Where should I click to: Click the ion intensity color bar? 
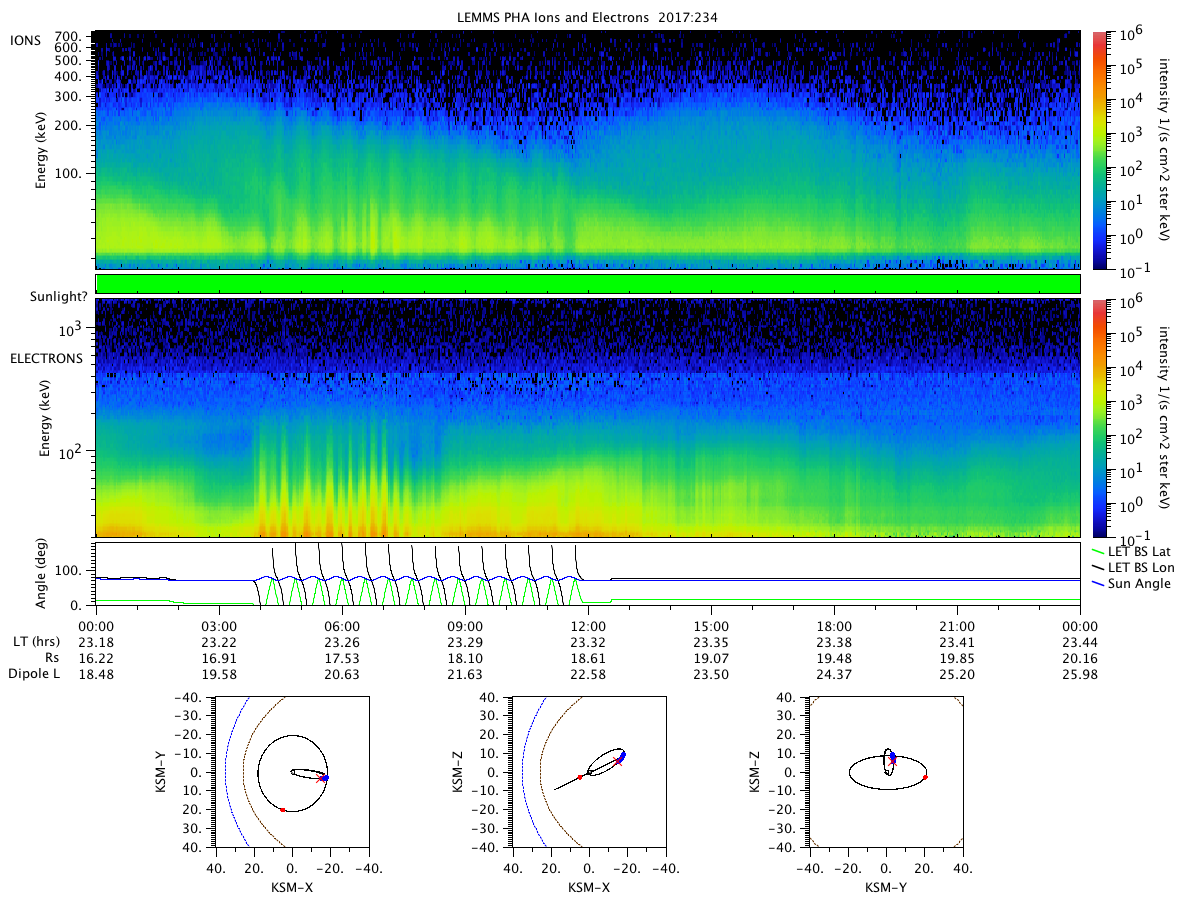(x=1099, y=150)
